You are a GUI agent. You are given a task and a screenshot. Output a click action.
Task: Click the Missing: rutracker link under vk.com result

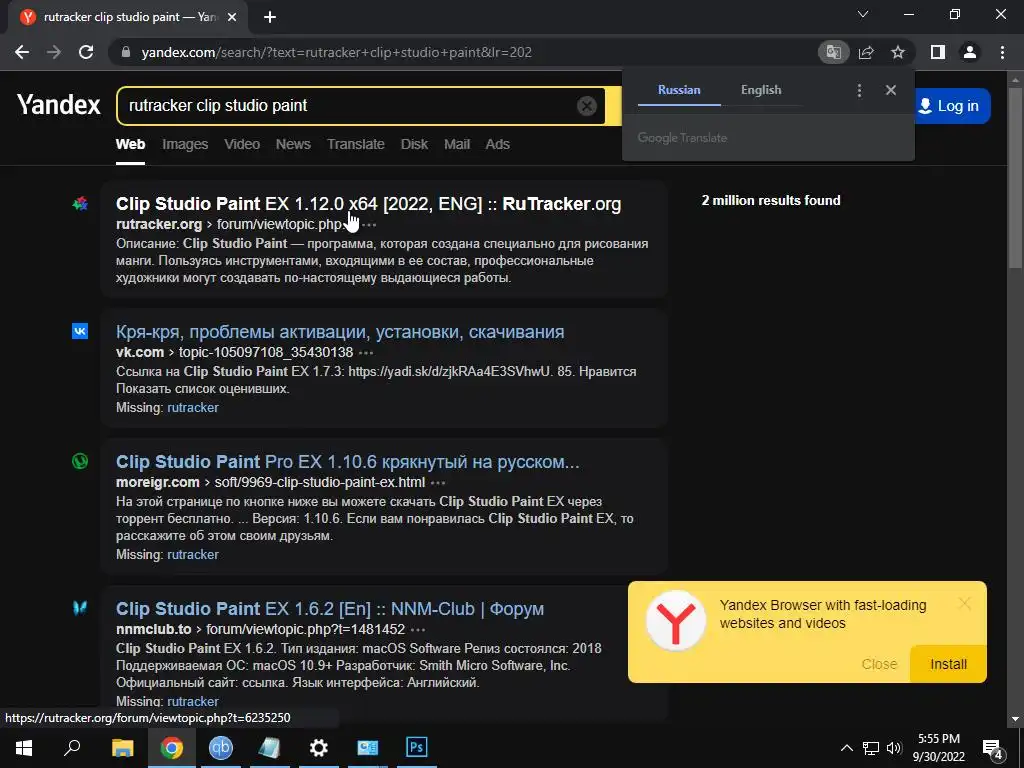[x=193, y=408]
